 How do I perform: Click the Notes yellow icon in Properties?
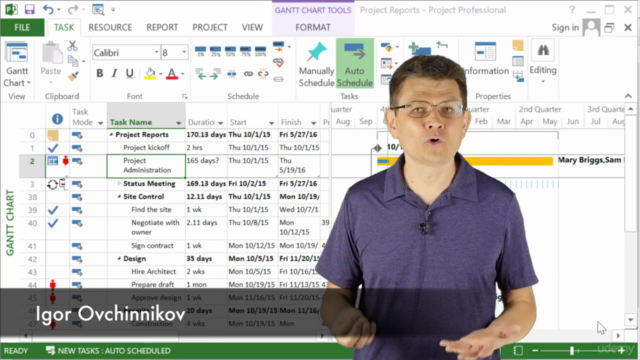(x=518, y=45)
